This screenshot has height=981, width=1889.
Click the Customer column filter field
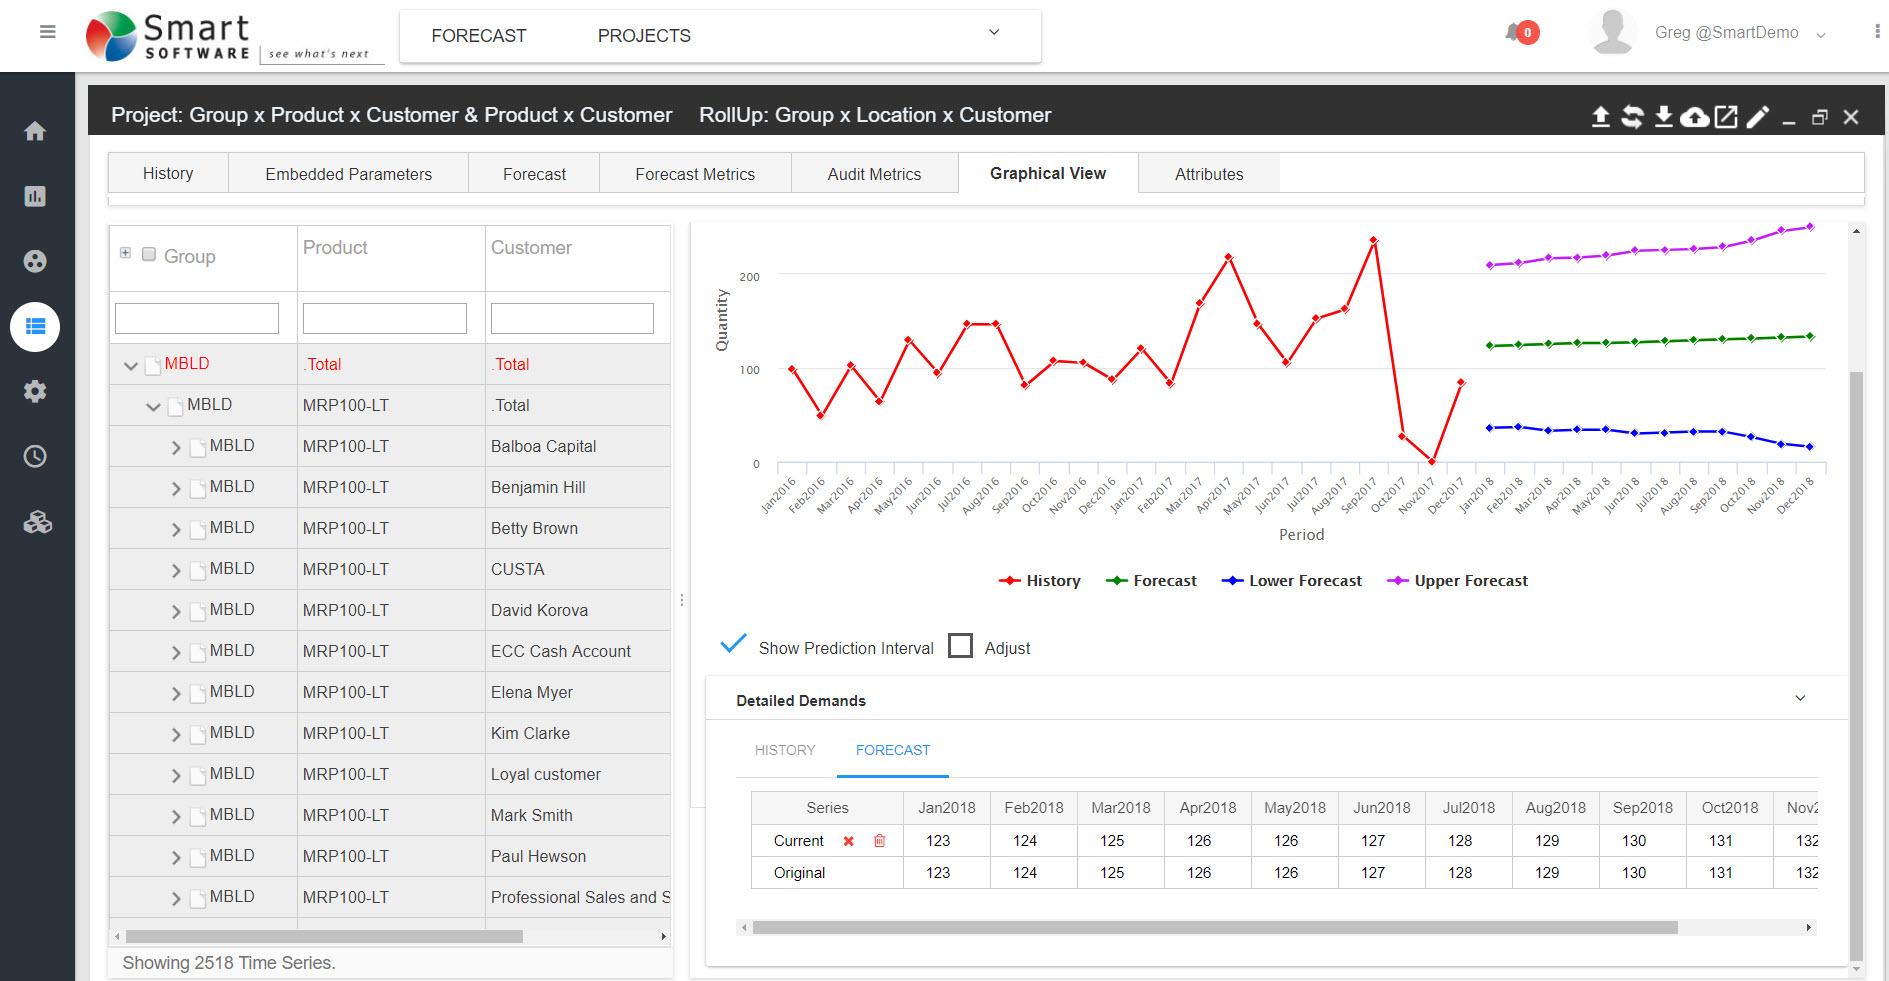pos(572,319)
